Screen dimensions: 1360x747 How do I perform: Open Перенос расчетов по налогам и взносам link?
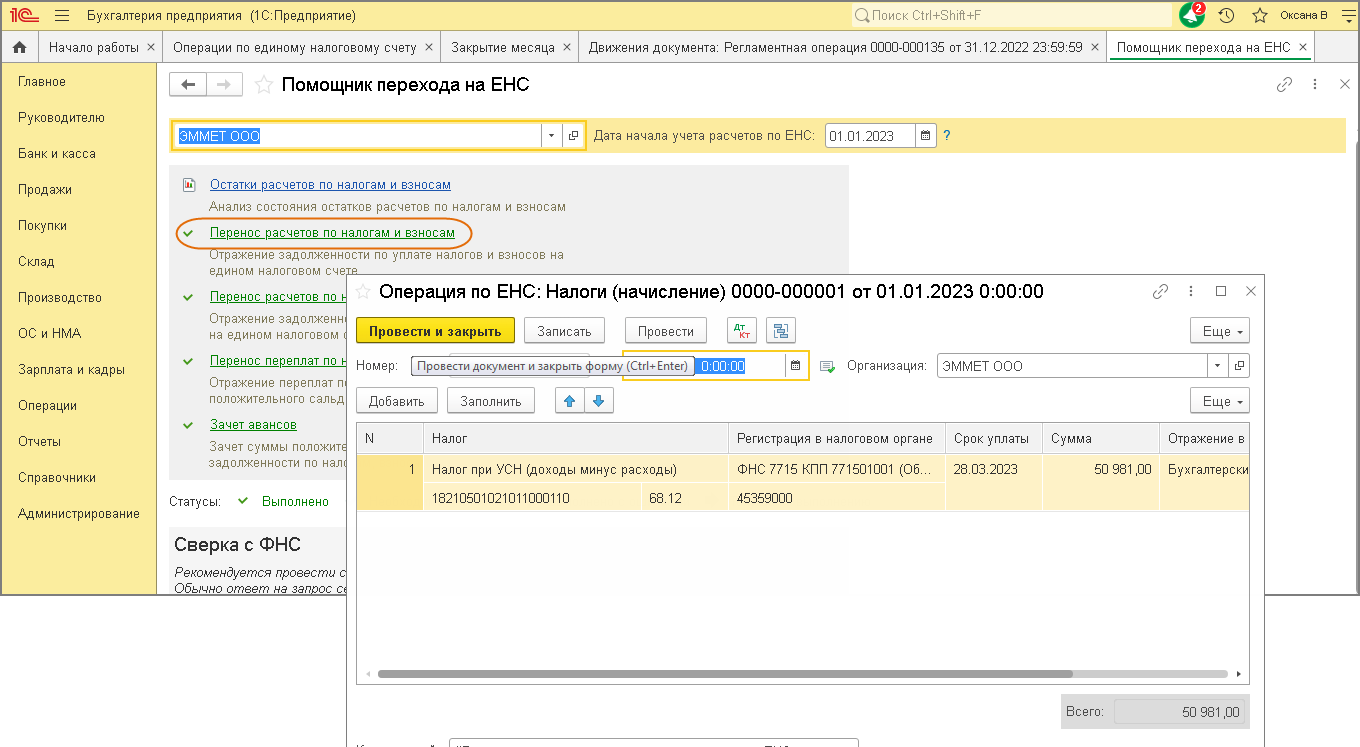coord(332,233)
